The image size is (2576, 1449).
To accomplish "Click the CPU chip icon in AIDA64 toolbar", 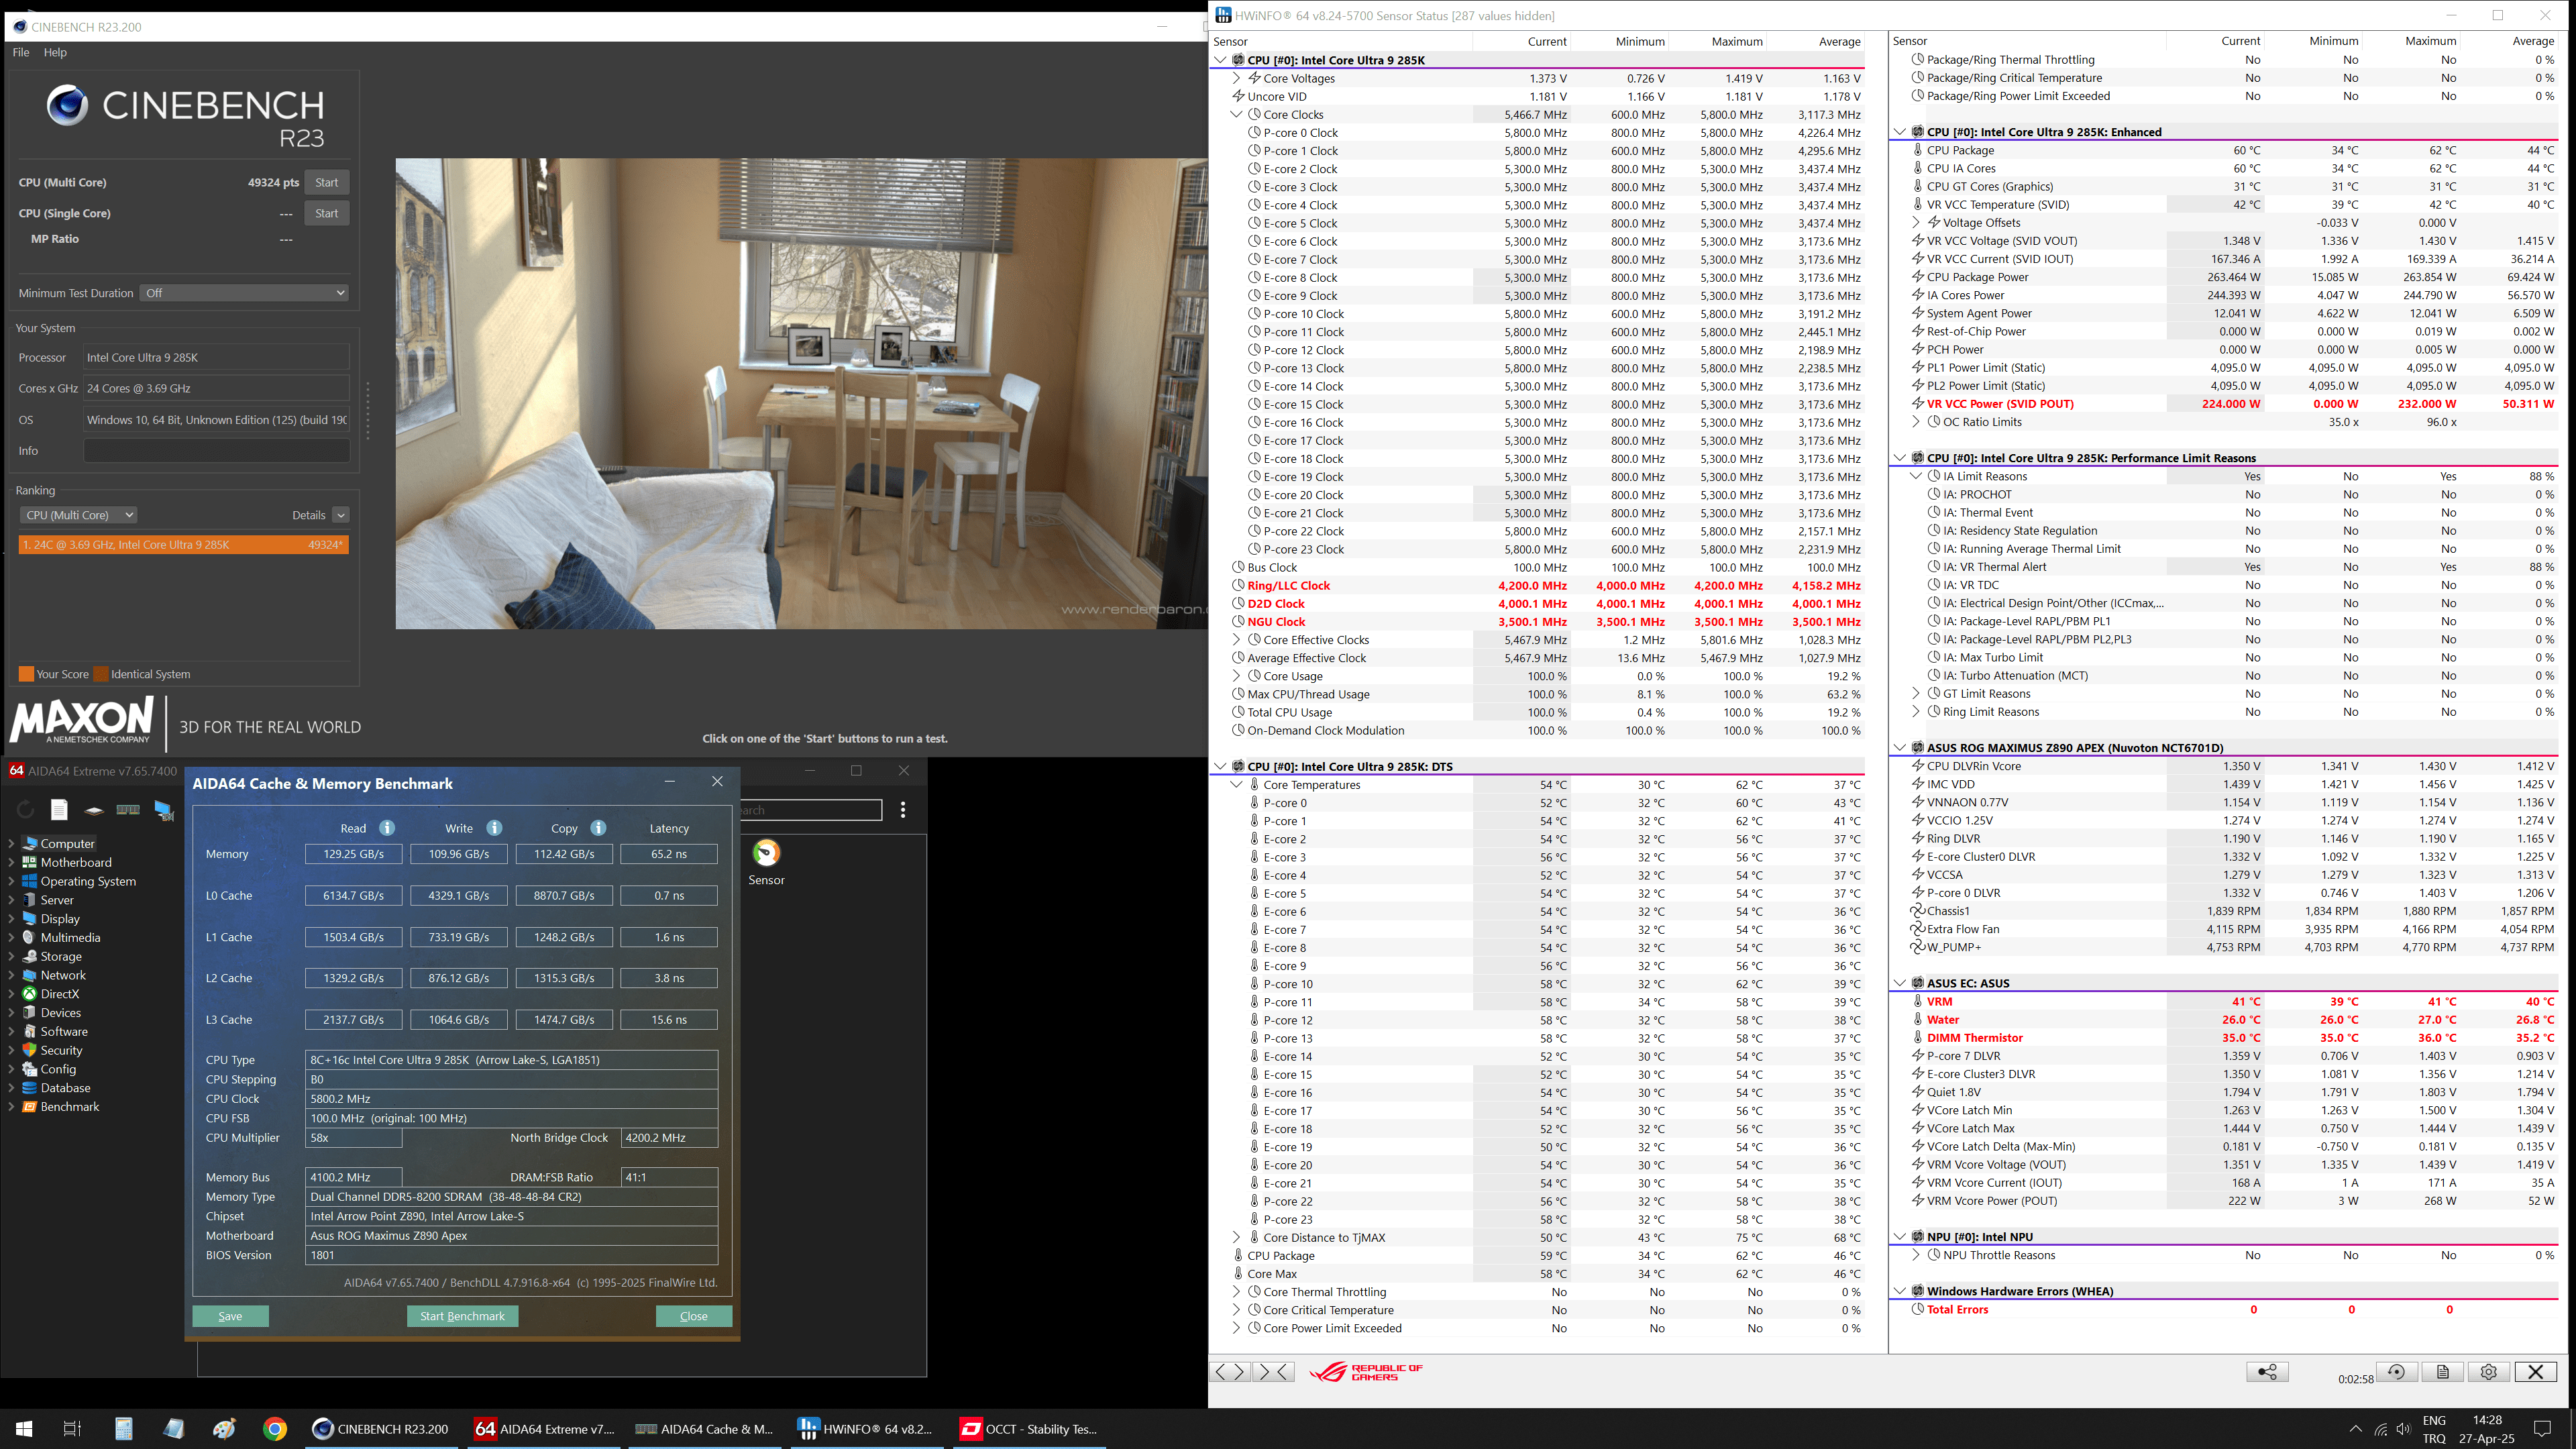I will (94, 810).
